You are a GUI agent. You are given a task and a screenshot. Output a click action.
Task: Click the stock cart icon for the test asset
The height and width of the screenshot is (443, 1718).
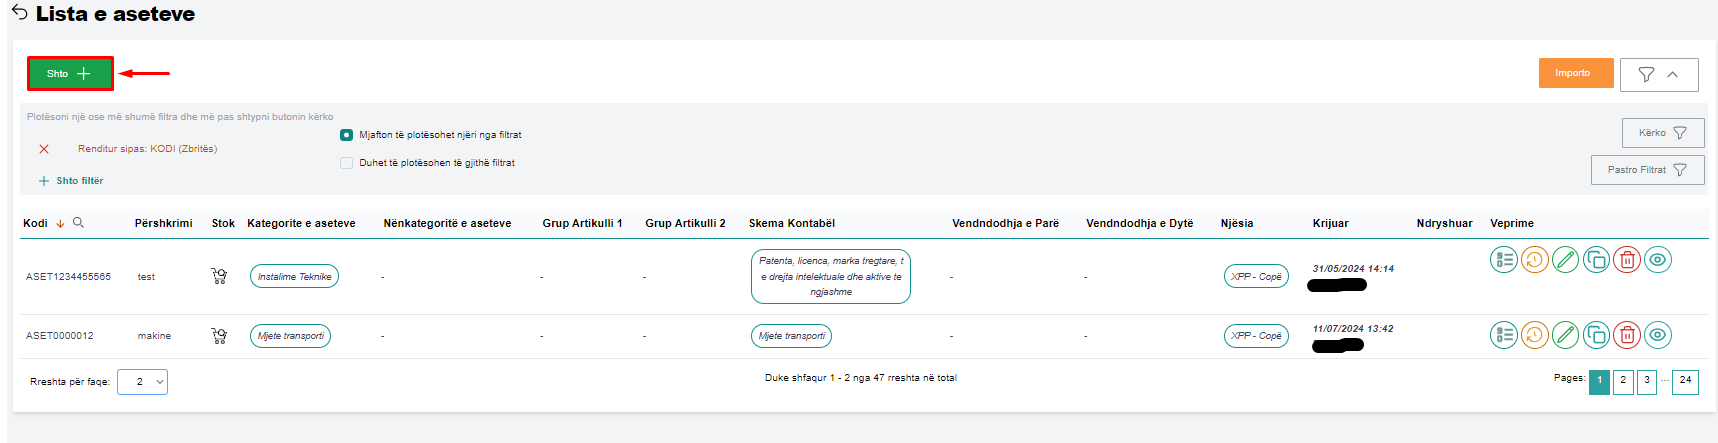click(219, 276)
